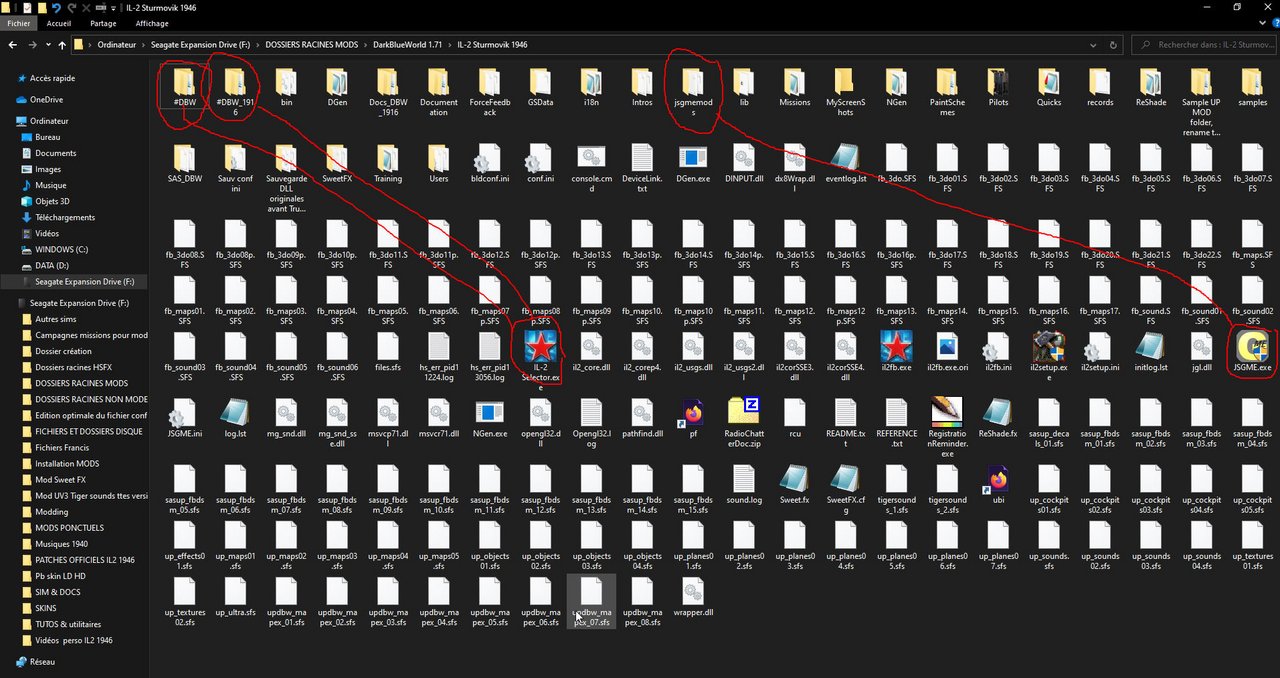Open the pf Firefox shortcut
The image size is (1280, 678).
pos(693,418)
